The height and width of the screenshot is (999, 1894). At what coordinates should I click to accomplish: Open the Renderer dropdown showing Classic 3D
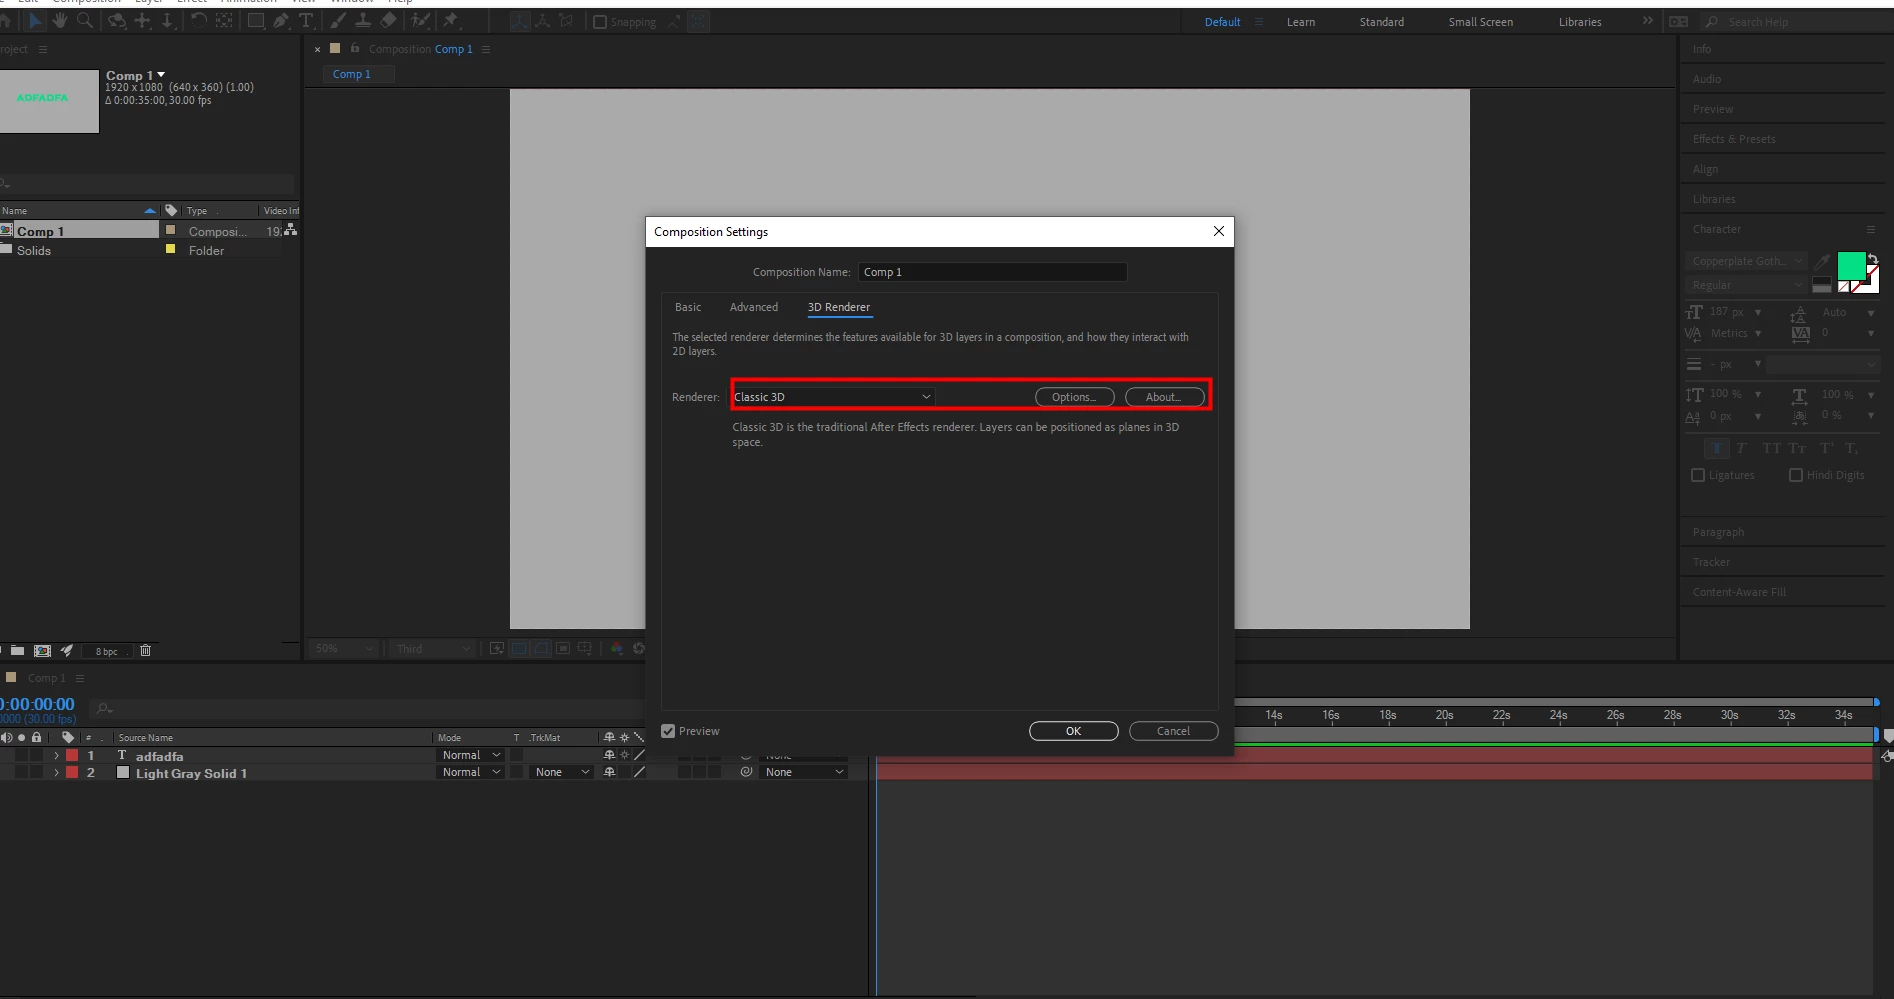[x=833, y=397]
